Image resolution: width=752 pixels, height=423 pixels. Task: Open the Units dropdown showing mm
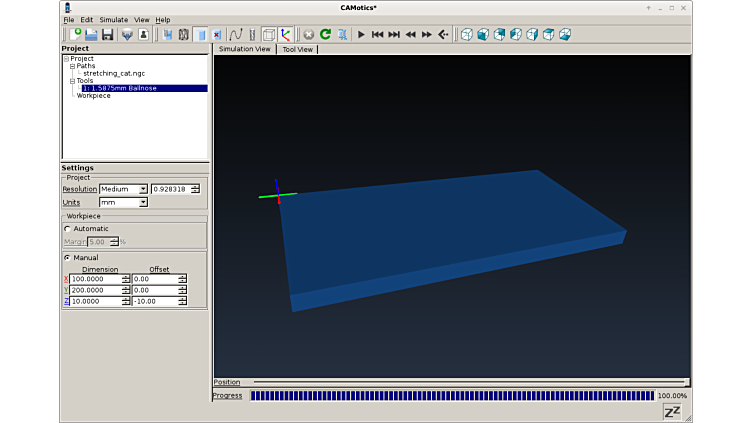pos(123,203)
